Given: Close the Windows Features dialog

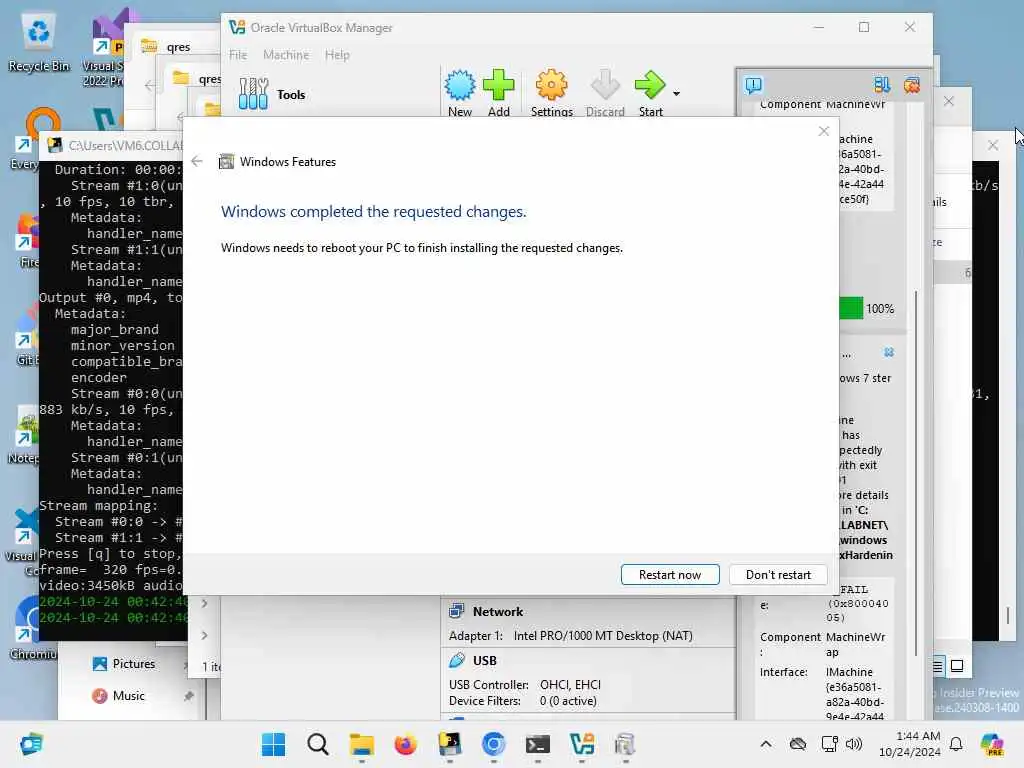Looking at the screenshot, I should coord(824,131).
